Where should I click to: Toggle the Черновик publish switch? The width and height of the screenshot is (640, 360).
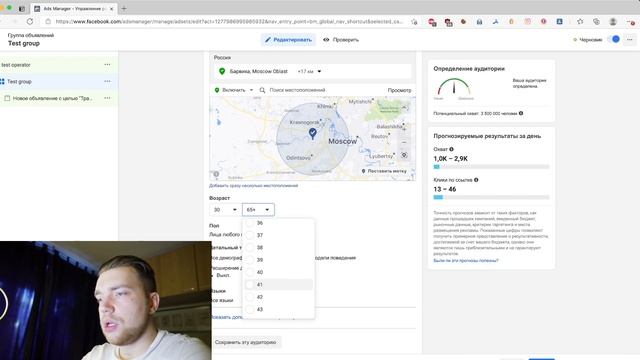tap(613, 39)
